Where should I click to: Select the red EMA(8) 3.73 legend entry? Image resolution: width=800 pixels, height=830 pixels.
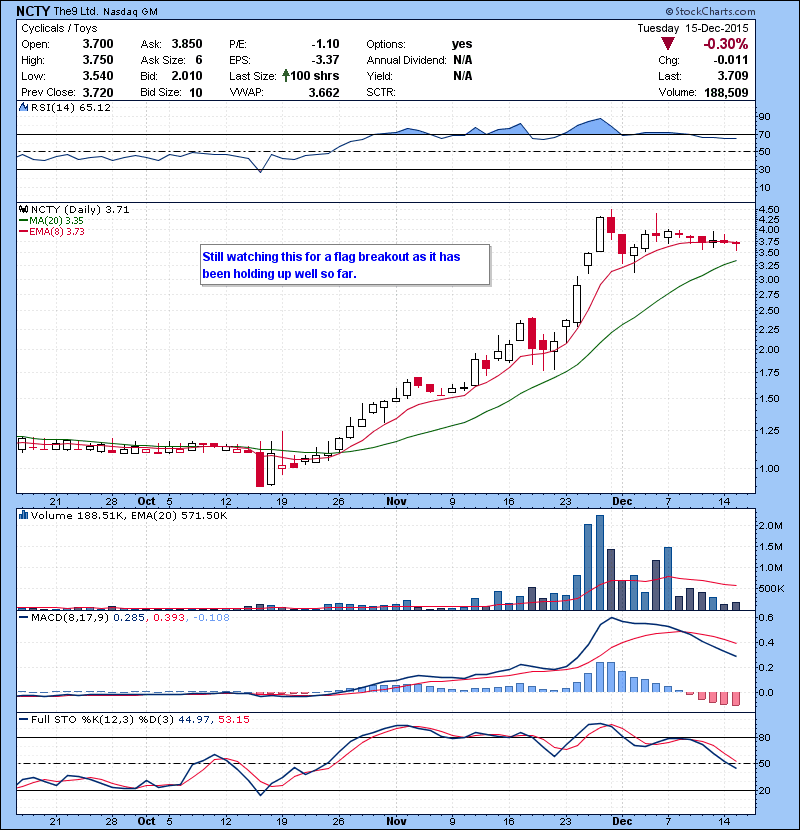pos(52,231)
